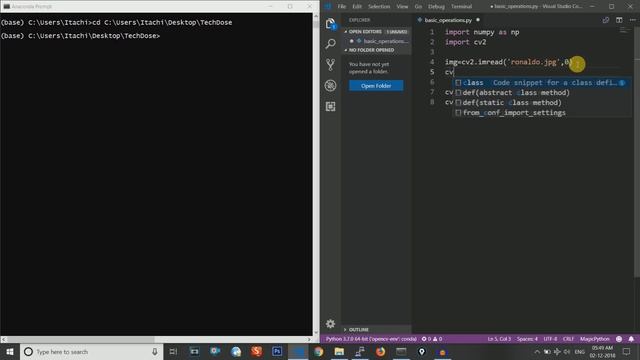640x360 pixels.
Task: Open the Selection menu
Action: pos(379,6)
